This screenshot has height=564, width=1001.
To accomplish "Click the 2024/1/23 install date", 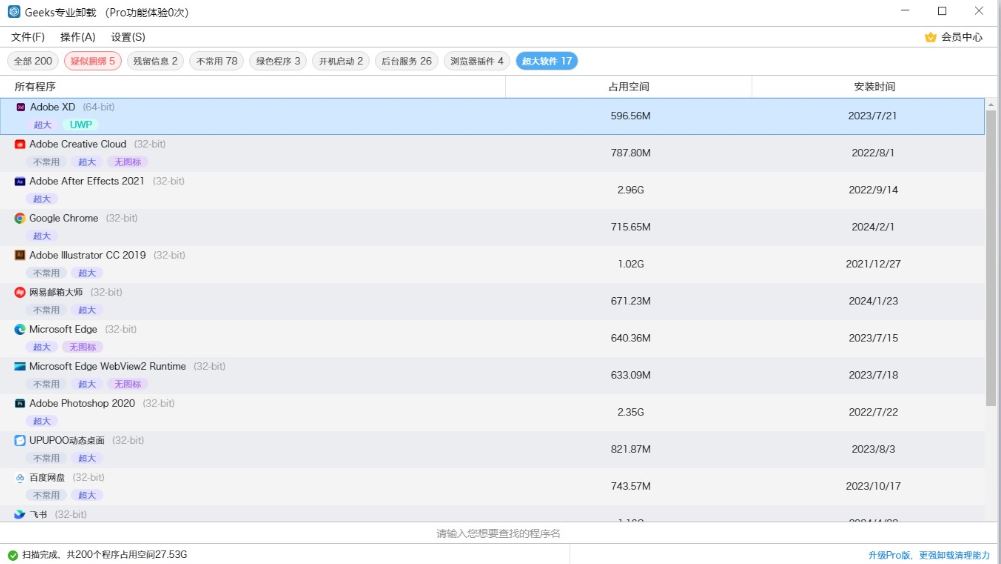I will [873, 301].
